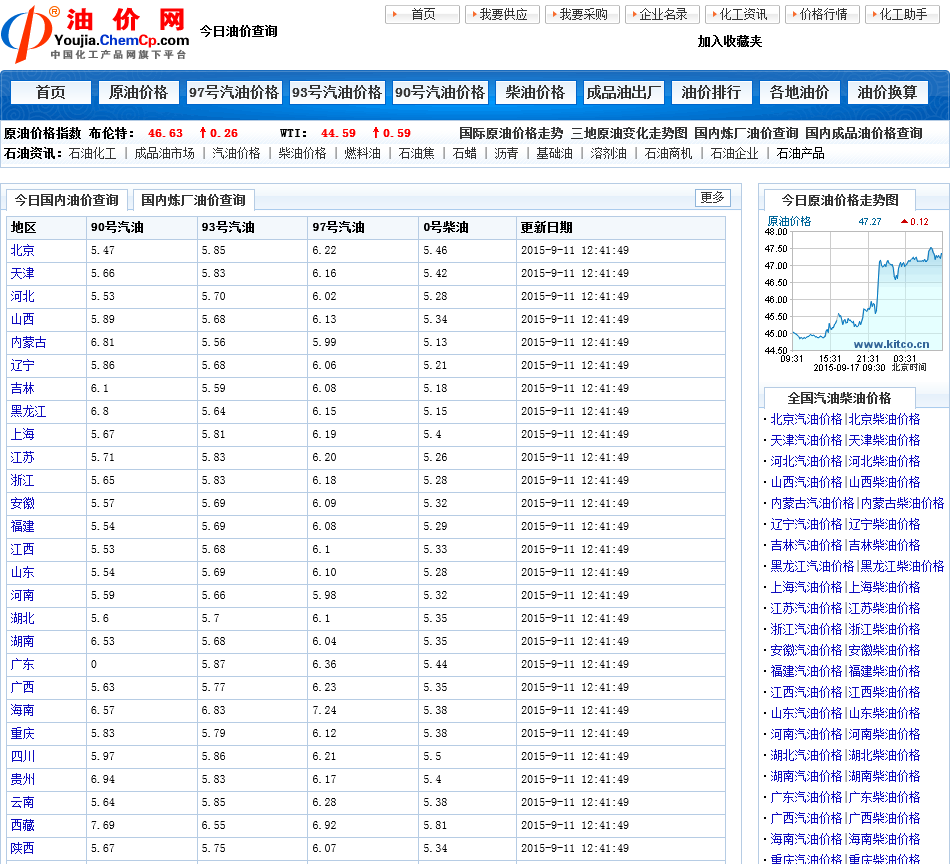Image resolution: width=950 pixels, height=864 pixels.
Task: Open 加入收藏夹 link
Action: pyautogui.click(x=729, y=41)
